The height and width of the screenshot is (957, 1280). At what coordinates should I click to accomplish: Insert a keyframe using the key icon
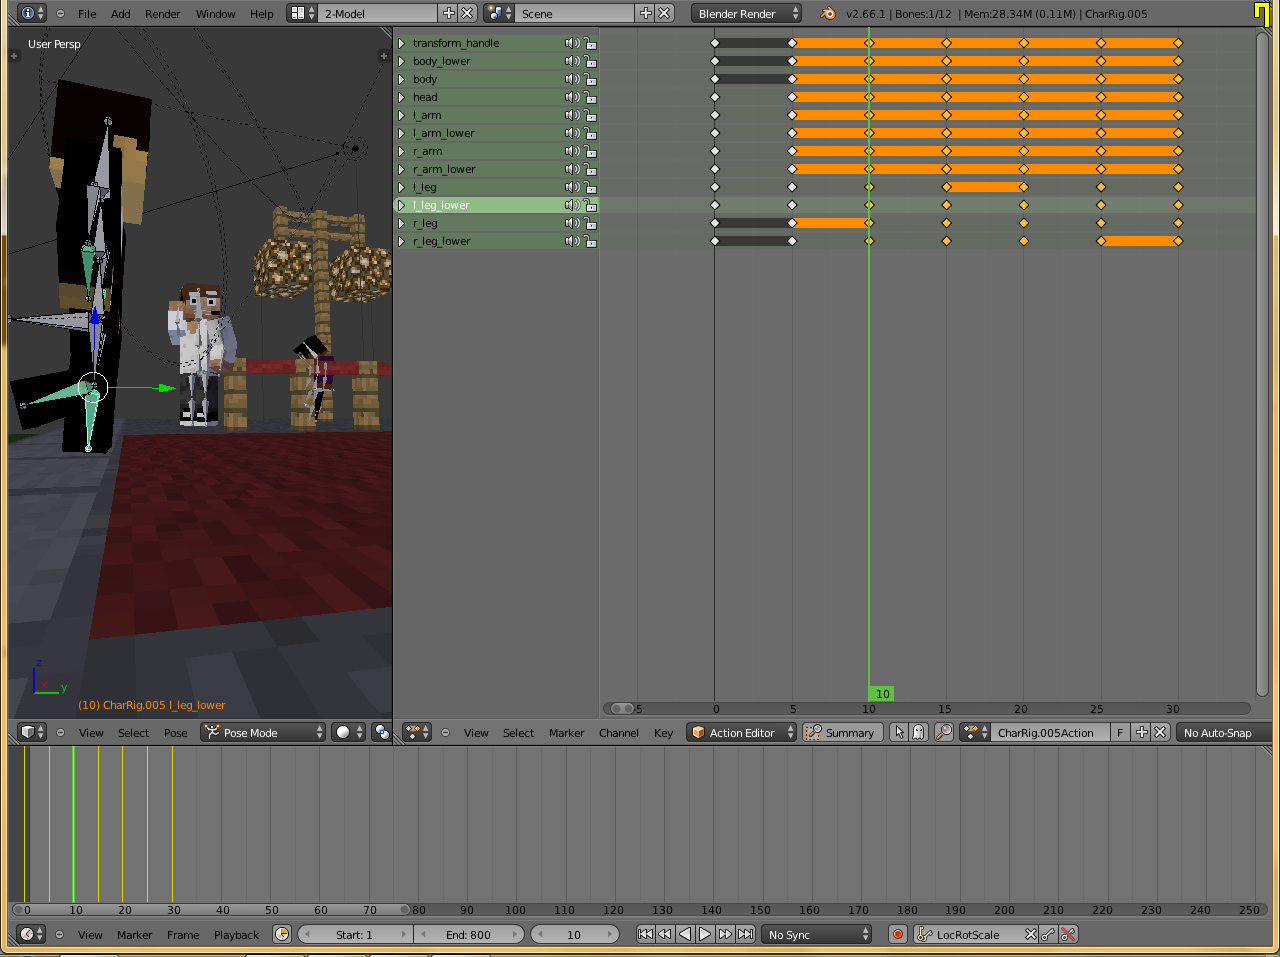click(x=1048, y=934)
